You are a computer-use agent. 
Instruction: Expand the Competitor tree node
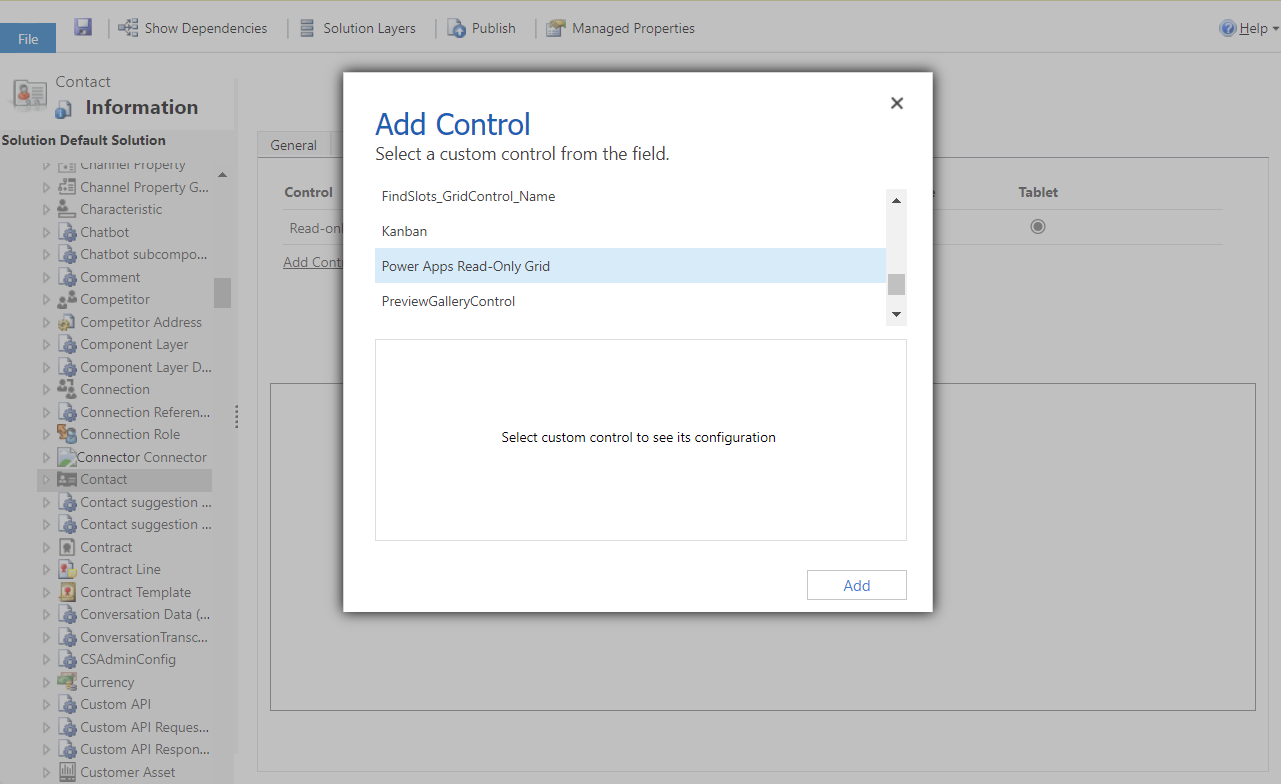click(46, 299)
